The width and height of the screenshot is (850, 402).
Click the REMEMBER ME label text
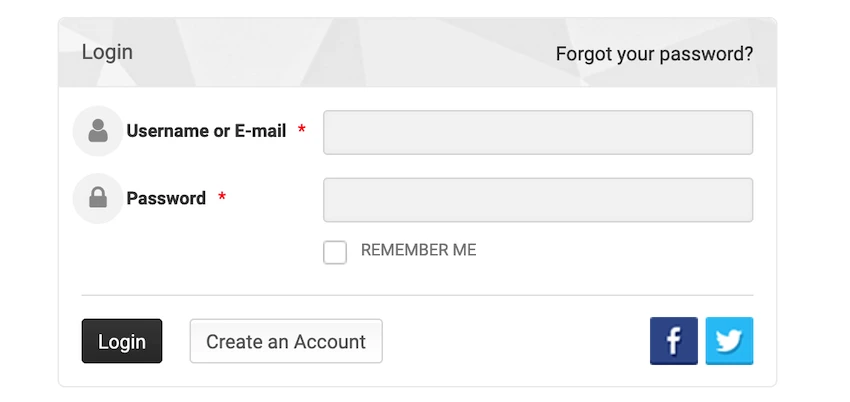[418, 250]
